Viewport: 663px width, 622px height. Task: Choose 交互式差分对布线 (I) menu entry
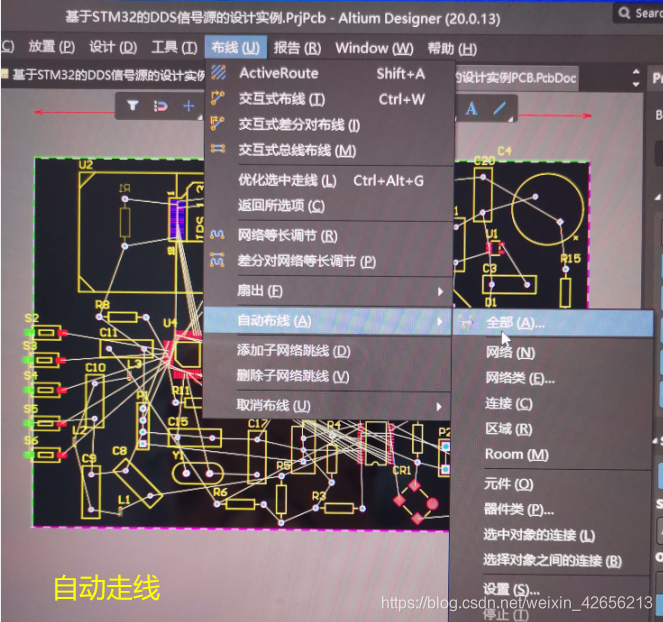coord(330,124)
